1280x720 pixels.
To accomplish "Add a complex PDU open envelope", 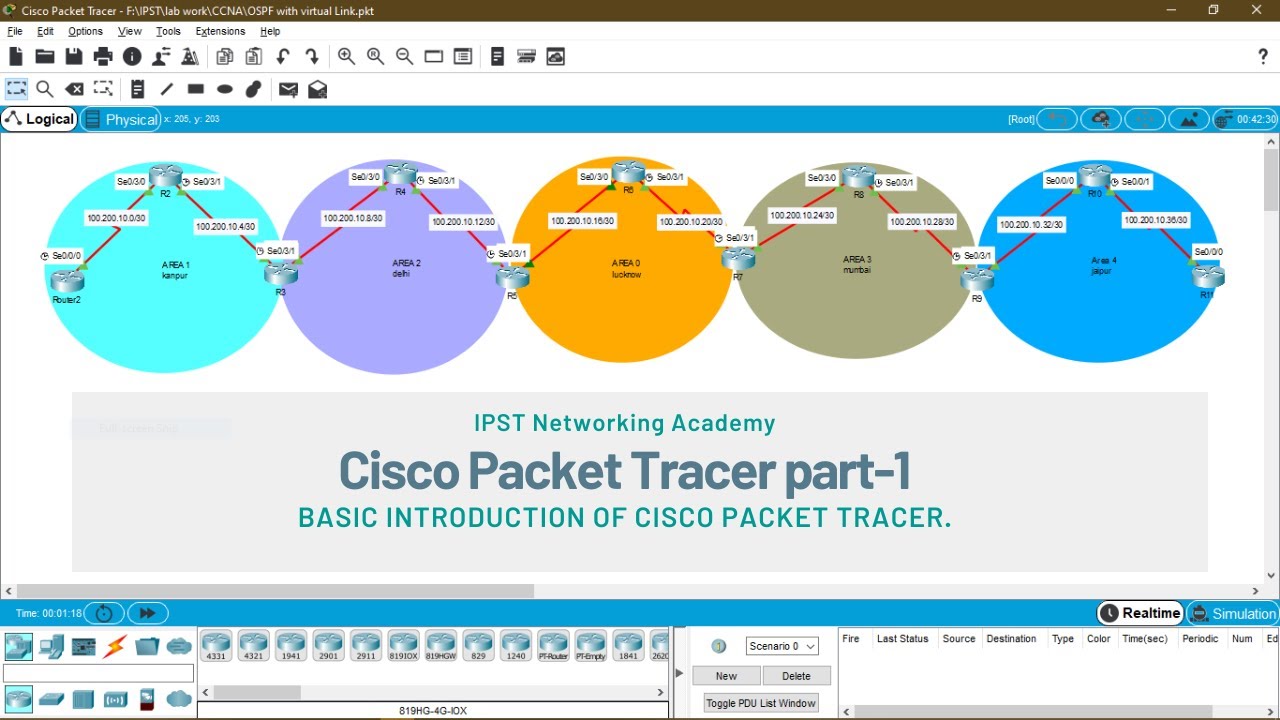I will [x=317, y=89].
